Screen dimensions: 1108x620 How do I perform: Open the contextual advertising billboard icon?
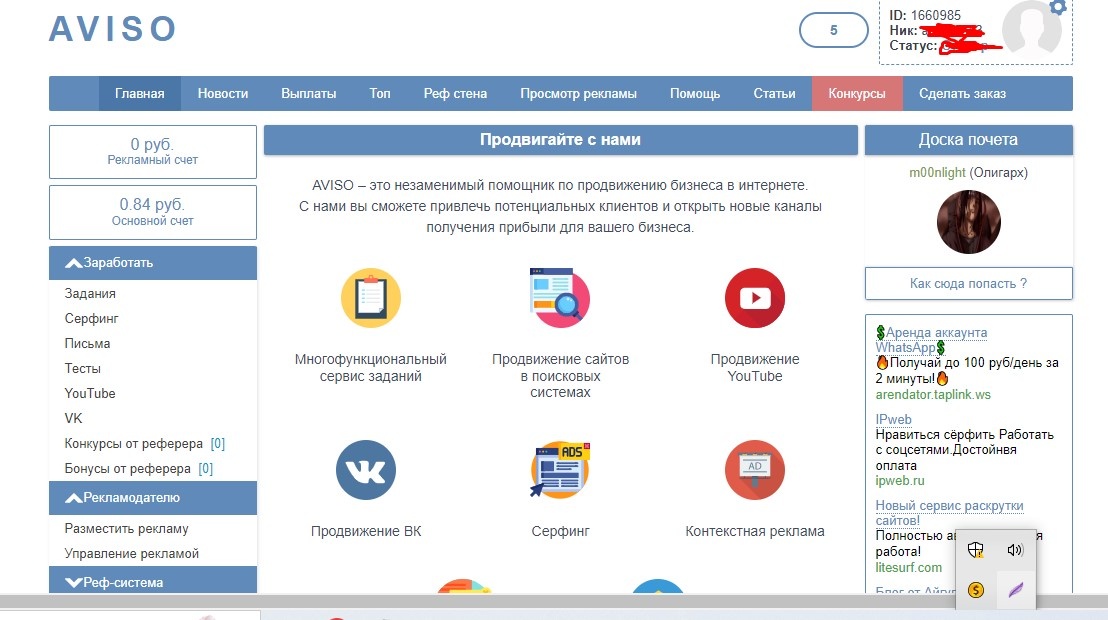(755, 469)
